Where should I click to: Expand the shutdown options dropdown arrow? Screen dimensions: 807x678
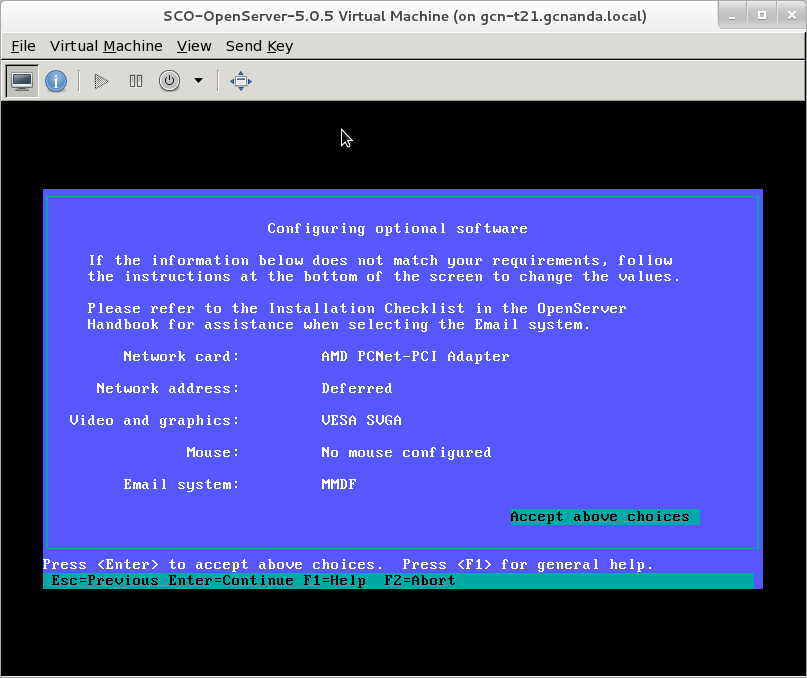click(x=198, y=81)
